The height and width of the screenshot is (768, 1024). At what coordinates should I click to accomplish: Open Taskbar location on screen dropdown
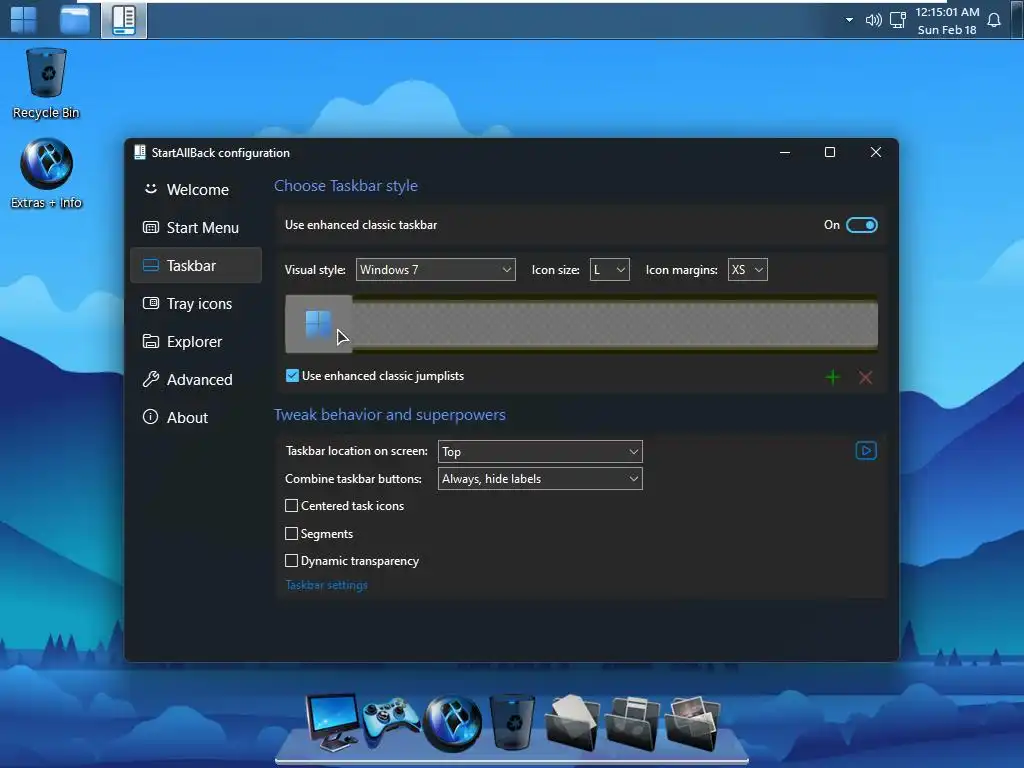(x=540, y=451)
